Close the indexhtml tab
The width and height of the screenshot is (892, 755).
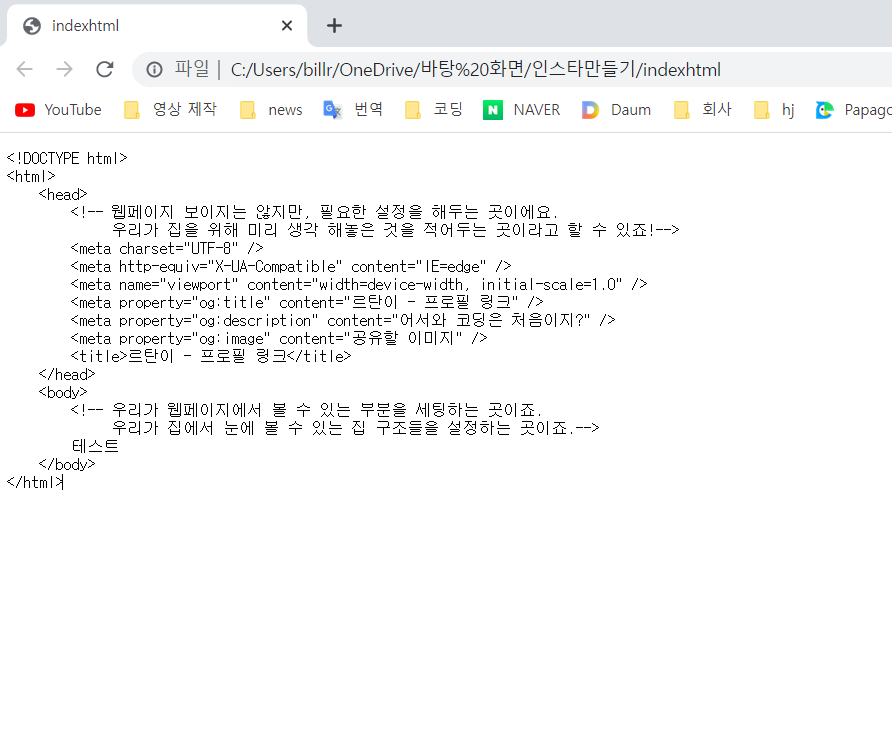tap(287, 26)
